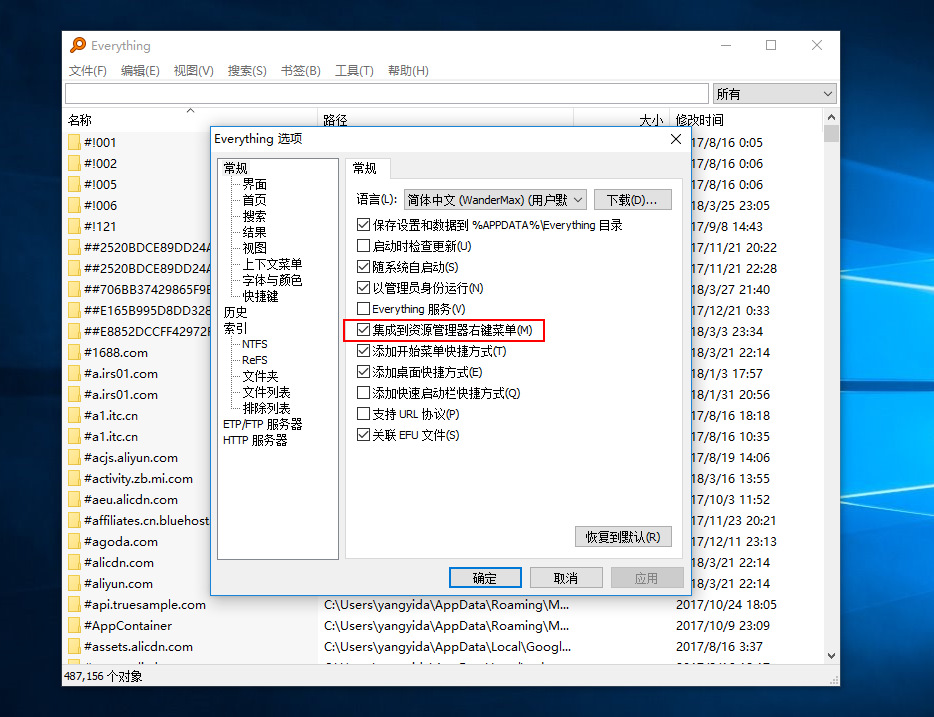Toggle 保存设置和数据到 %APPDATA% checkbox

click(x=363, y=225)
